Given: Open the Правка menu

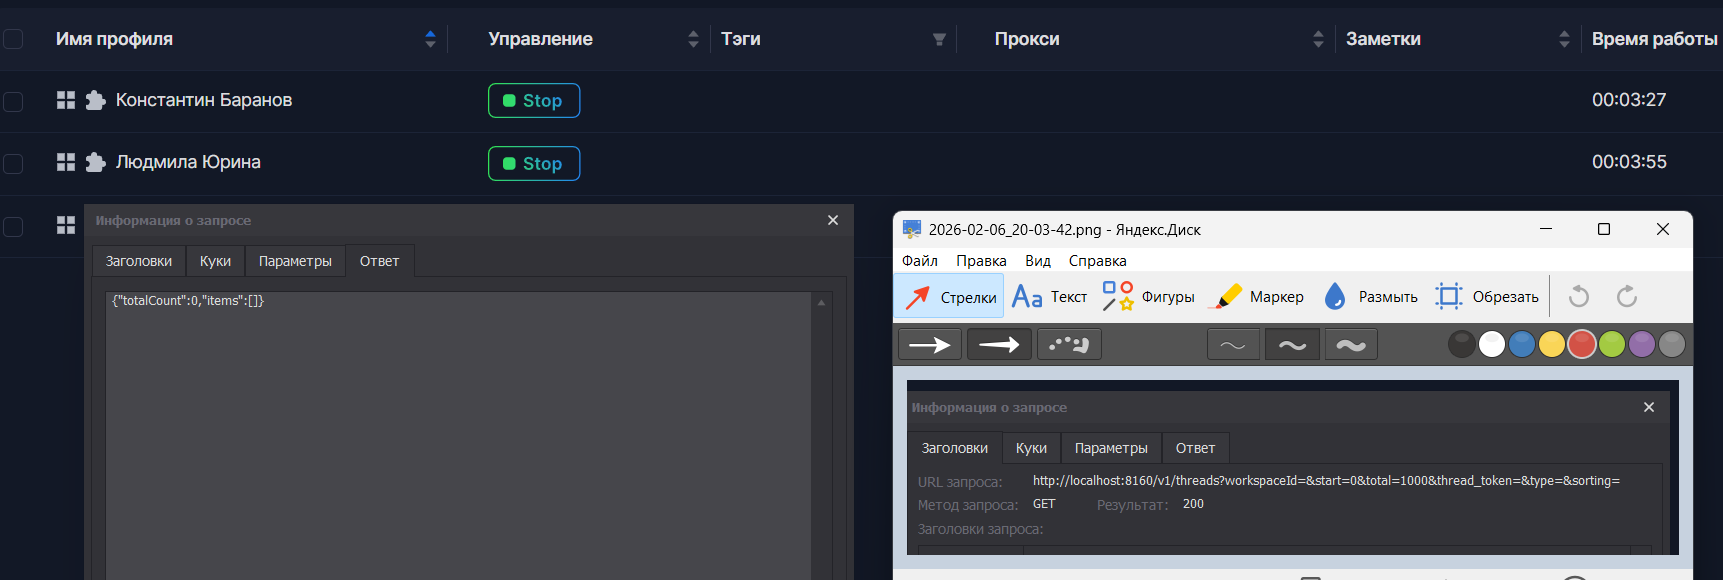Looking at the screenshot, I should click(980, 261).
